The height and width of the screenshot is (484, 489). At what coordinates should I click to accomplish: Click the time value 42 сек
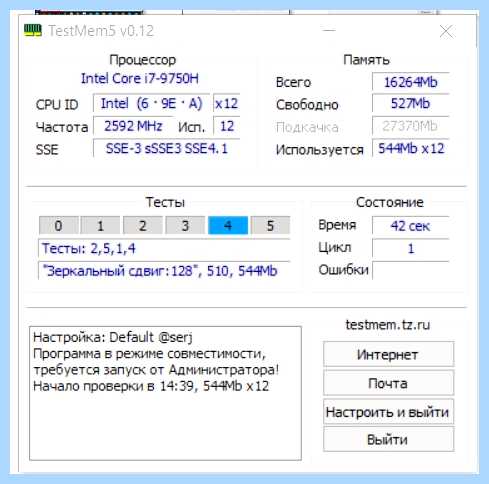411,226
